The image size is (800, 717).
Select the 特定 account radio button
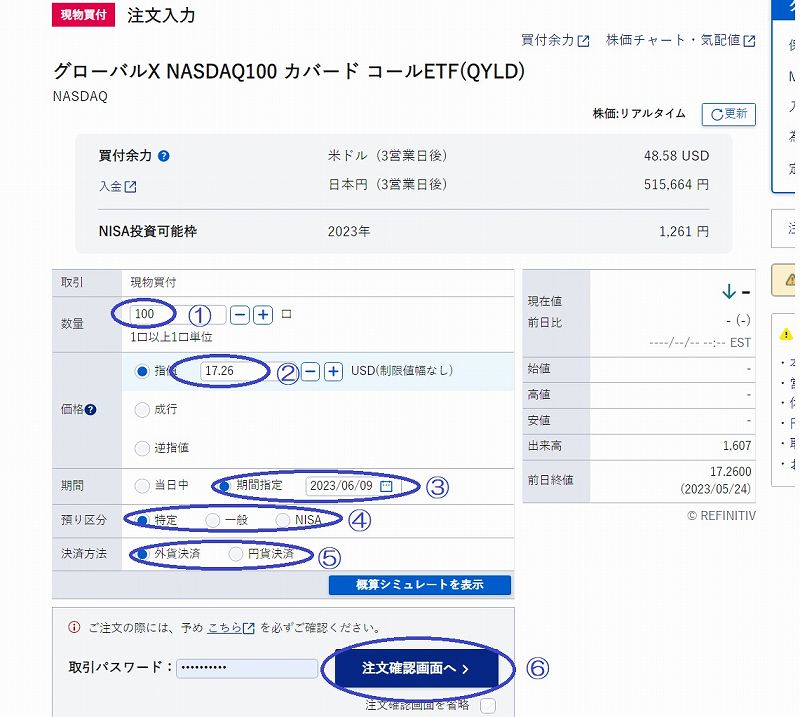click(142, 520)
